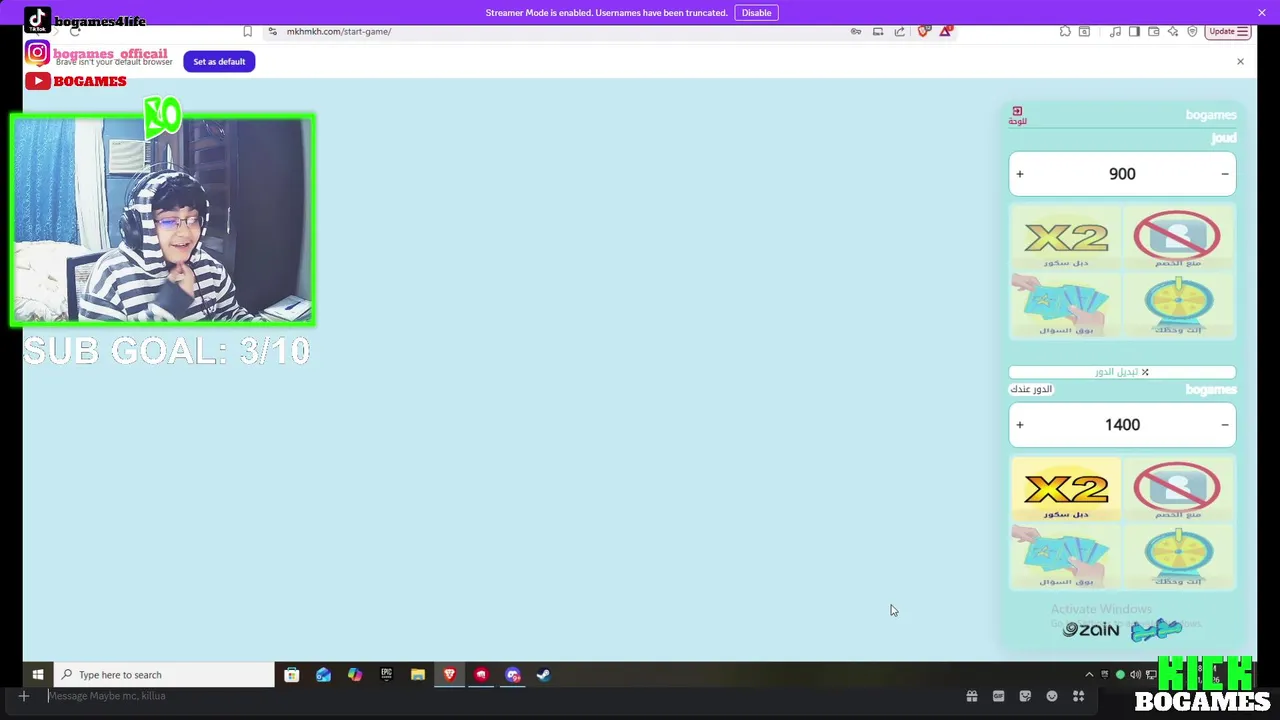
Task: Click the Set as default browser button
Action: click(219, 62)
